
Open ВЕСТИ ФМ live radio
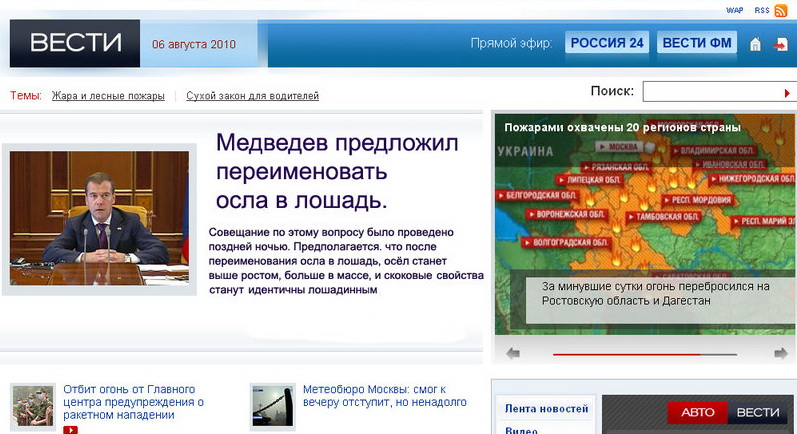point(697,43)
